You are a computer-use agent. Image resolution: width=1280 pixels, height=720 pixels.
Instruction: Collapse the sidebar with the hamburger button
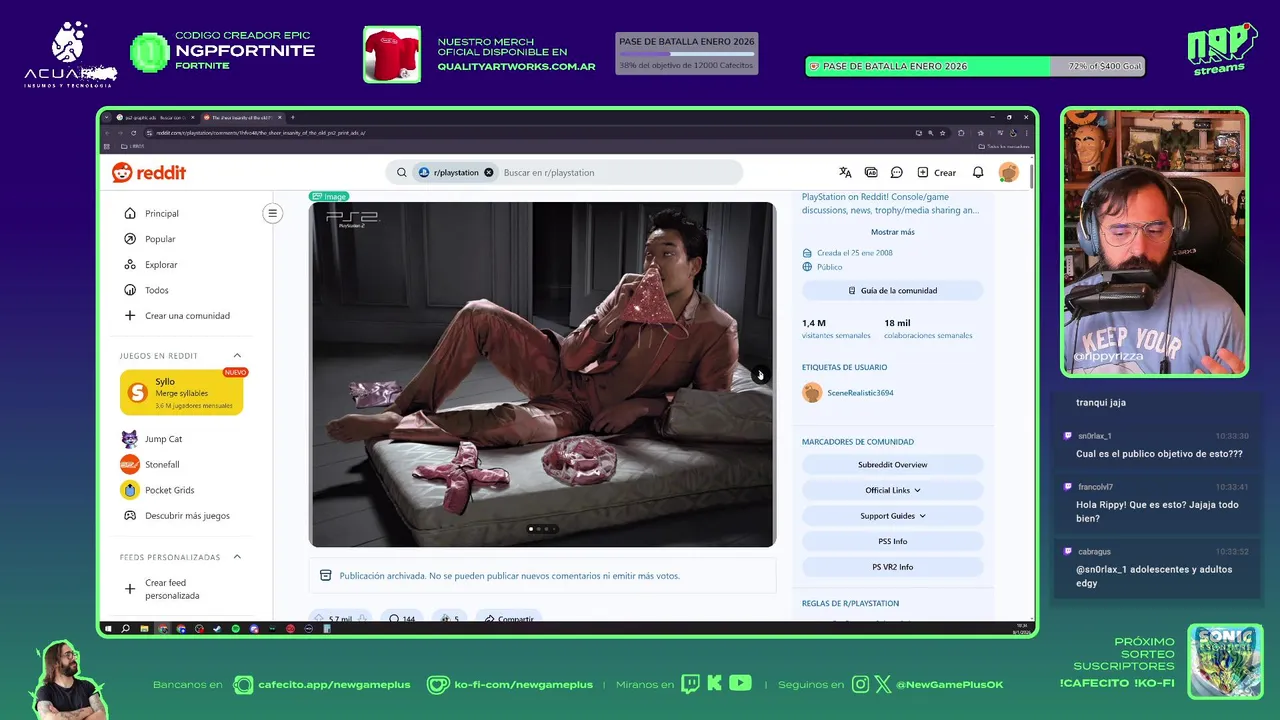tap(272, 213)
